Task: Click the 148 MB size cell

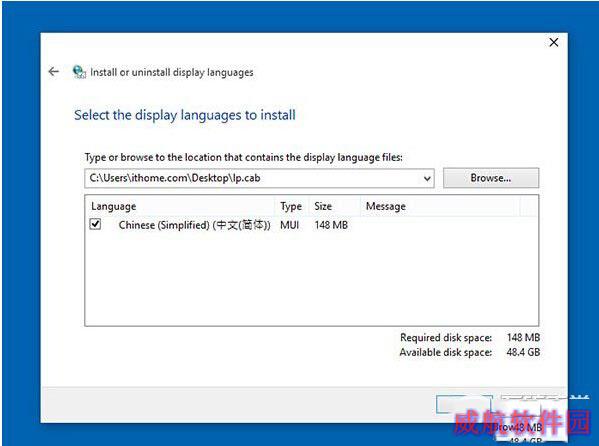Action: pyautogui.click(x=331, y=225)
